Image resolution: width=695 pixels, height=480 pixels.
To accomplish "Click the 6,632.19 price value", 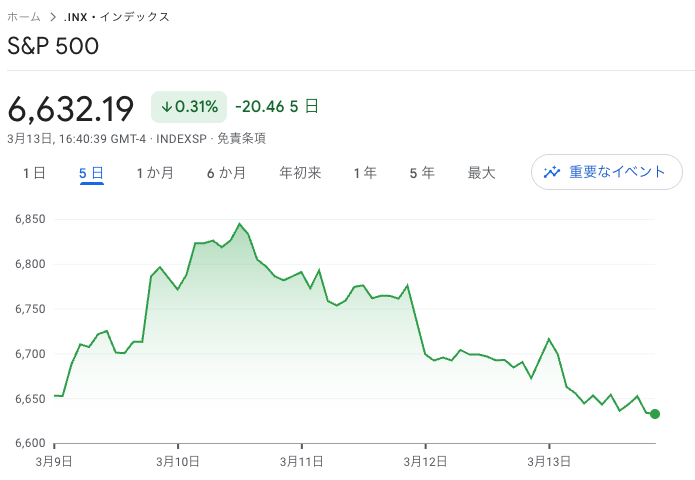I will (x=71, y=106).
